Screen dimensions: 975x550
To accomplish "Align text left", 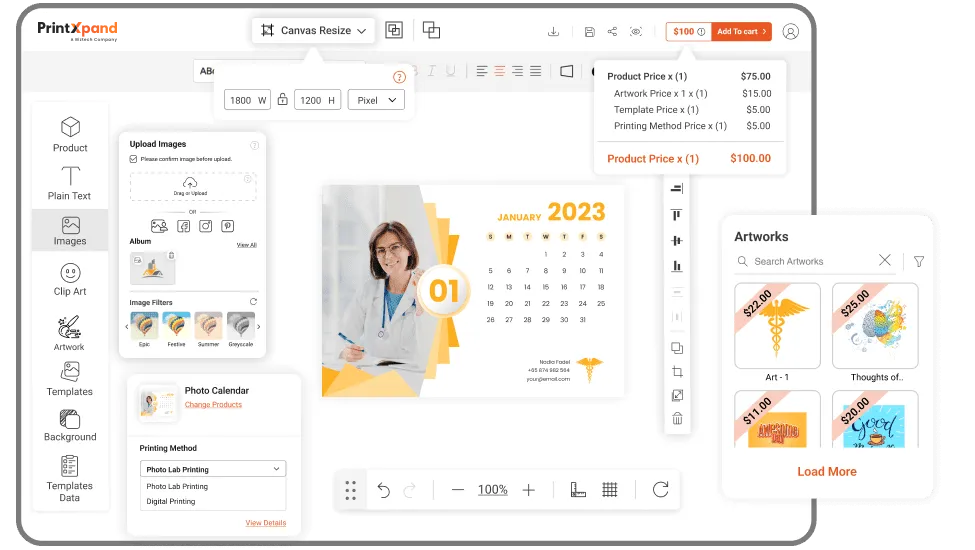I will [482, 71].
